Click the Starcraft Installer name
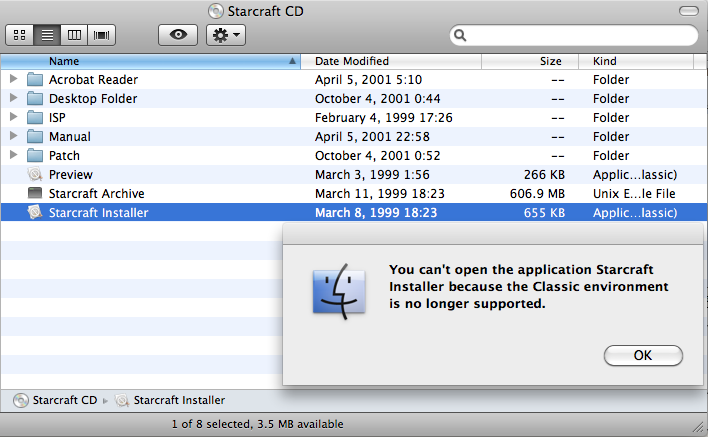Image resolution: width=708 pixels, height=437 pixels. click(x=98, y=212)
